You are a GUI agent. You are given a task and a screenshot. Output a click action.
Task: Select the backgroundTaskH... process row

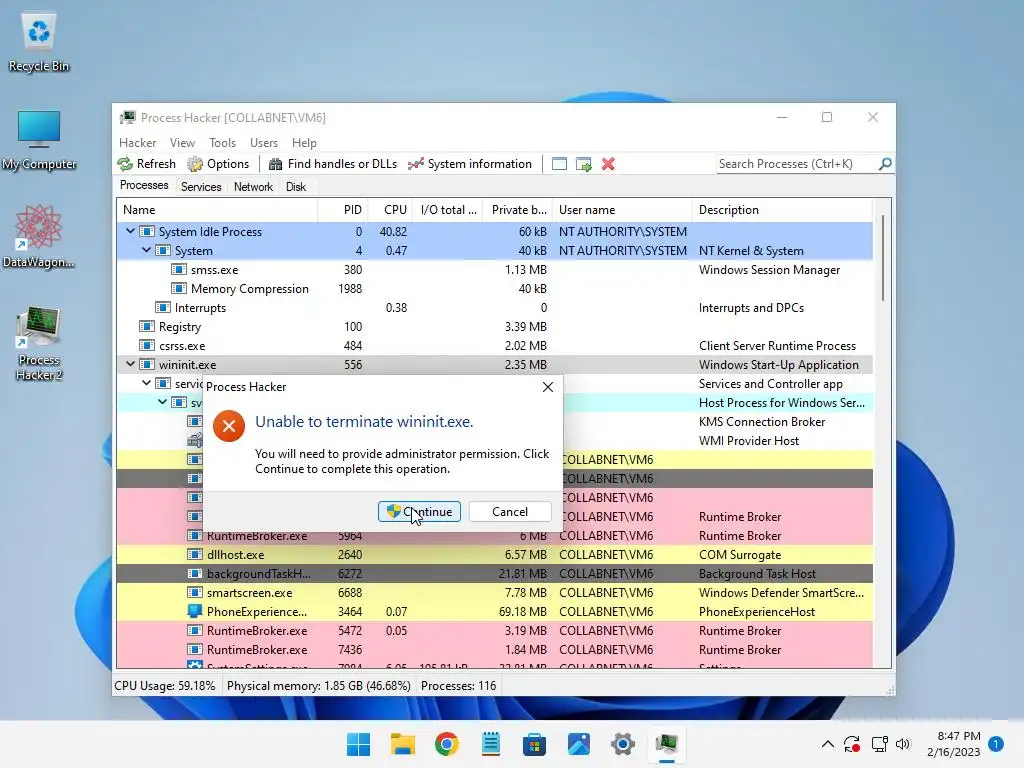click(494, 573)
